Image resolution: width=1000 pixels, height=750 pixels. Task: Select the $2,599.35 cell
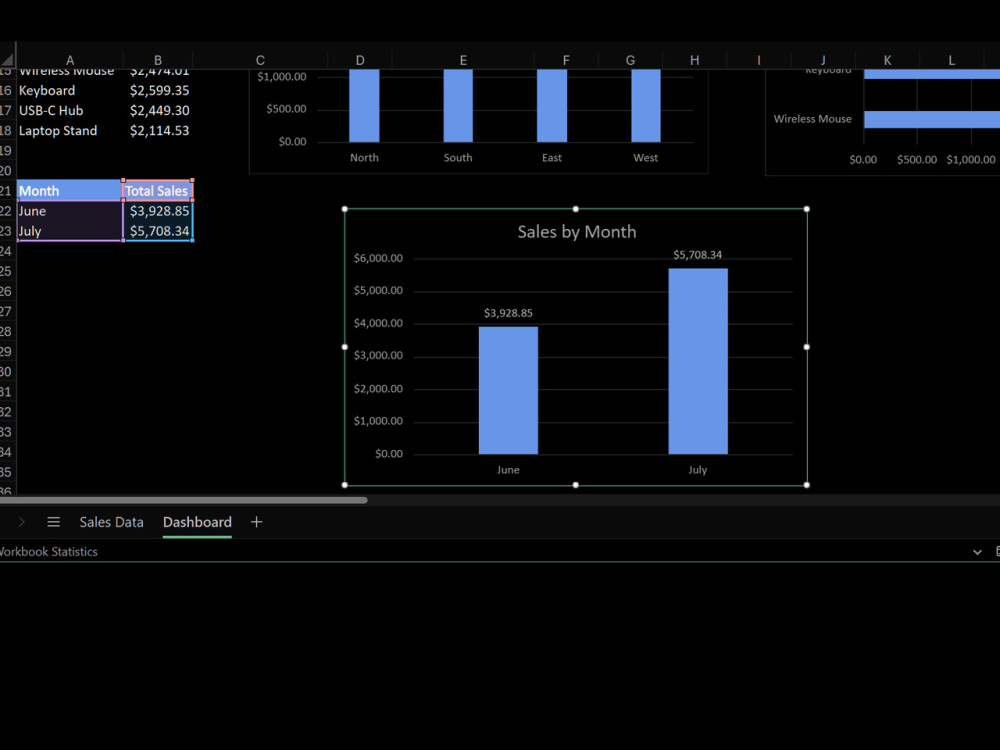158,91
